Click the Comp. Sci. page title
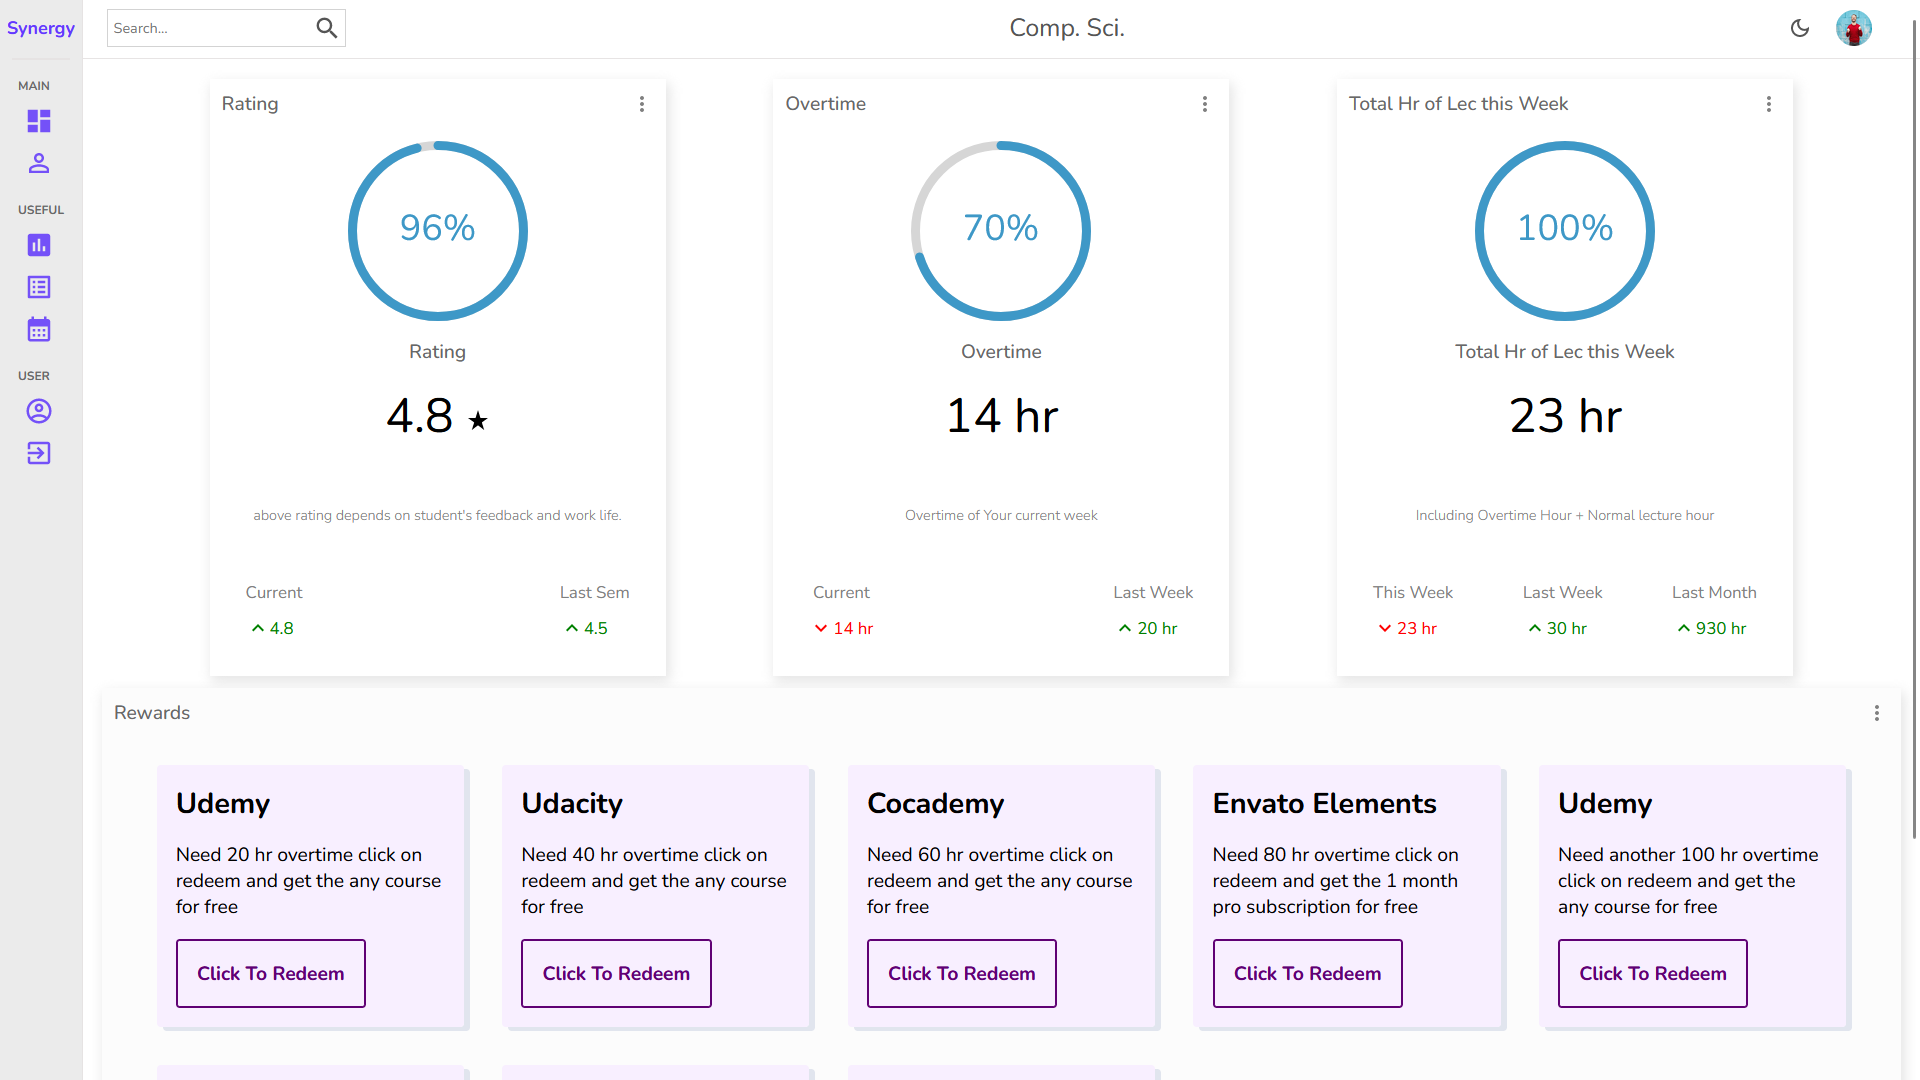The image size is (1920, 1080). coord(1067,28)
